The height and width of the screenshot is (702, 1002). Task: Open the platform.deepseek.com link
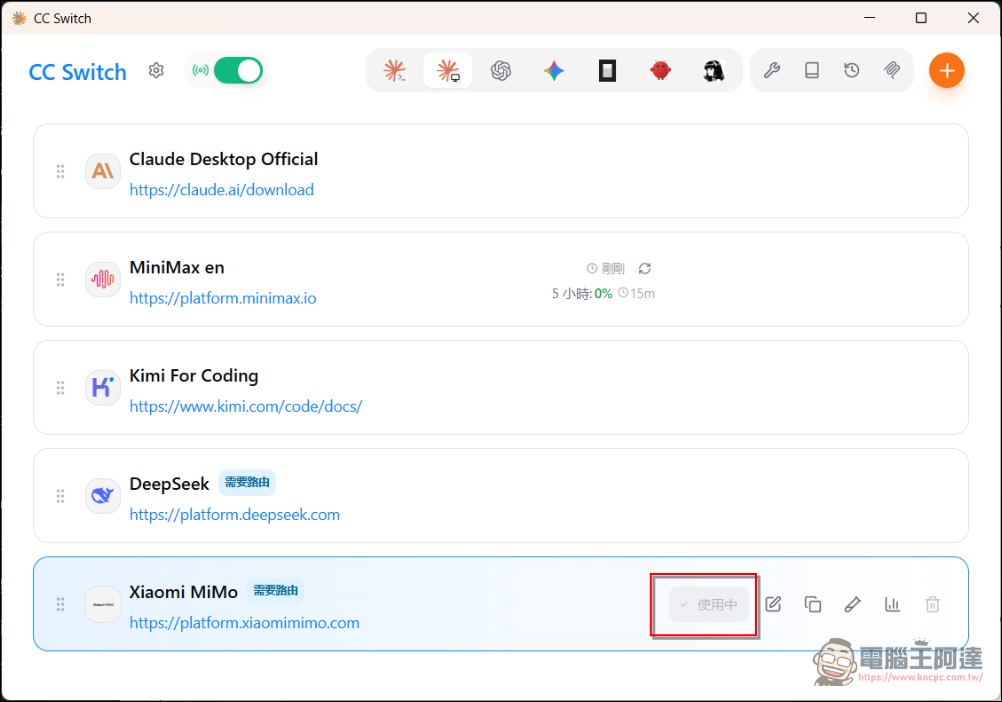tap(235, 515)
